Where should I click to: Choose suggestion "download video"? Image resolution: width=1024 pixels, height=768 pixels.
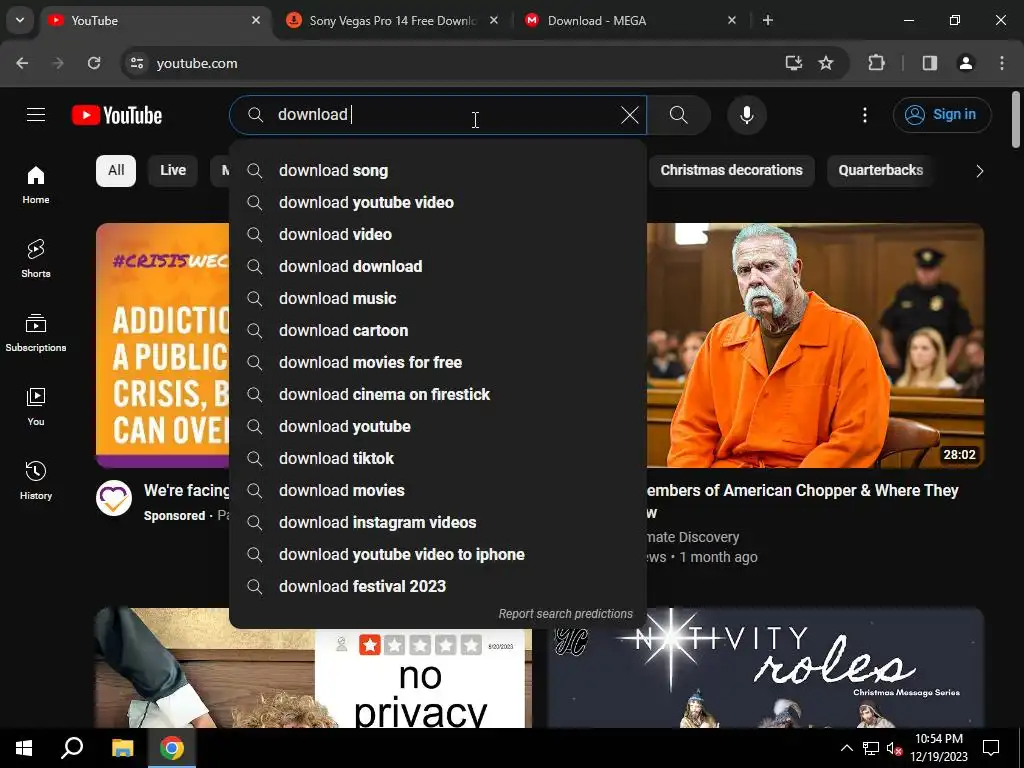click(x=438, y=234)
